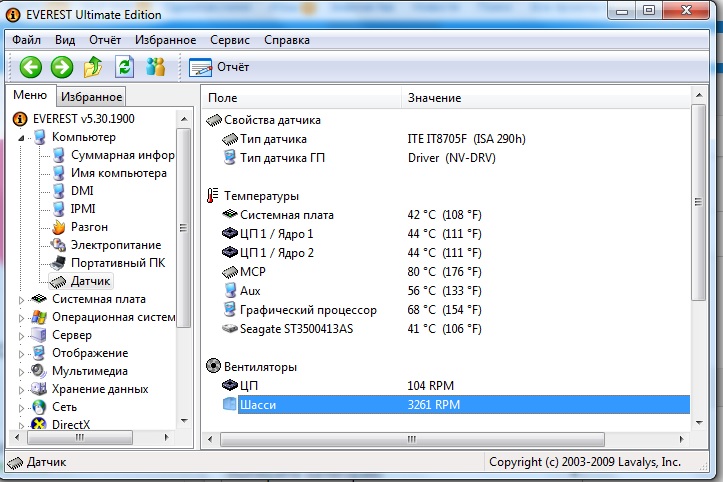Expand the Хранение данных node
This screenshot has height=482, width=723.
click(21, 390)
